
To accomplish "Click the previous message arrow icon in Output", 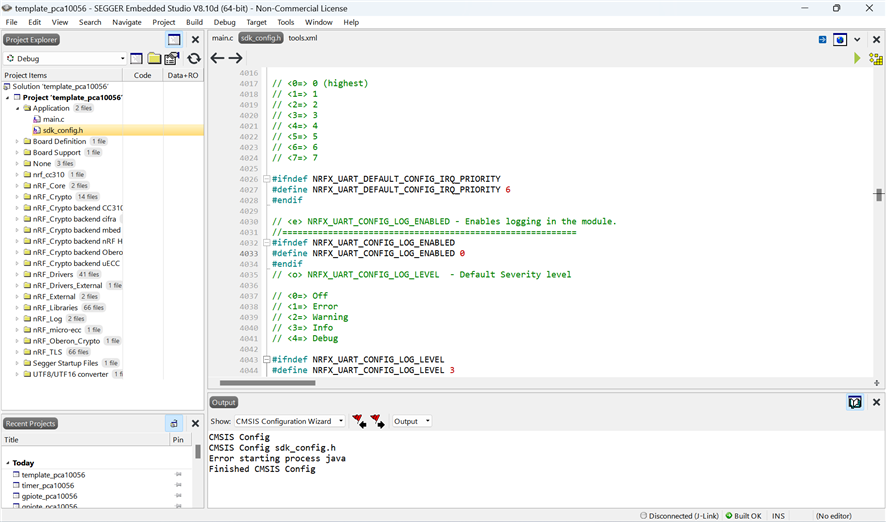I will coord(358,421).
